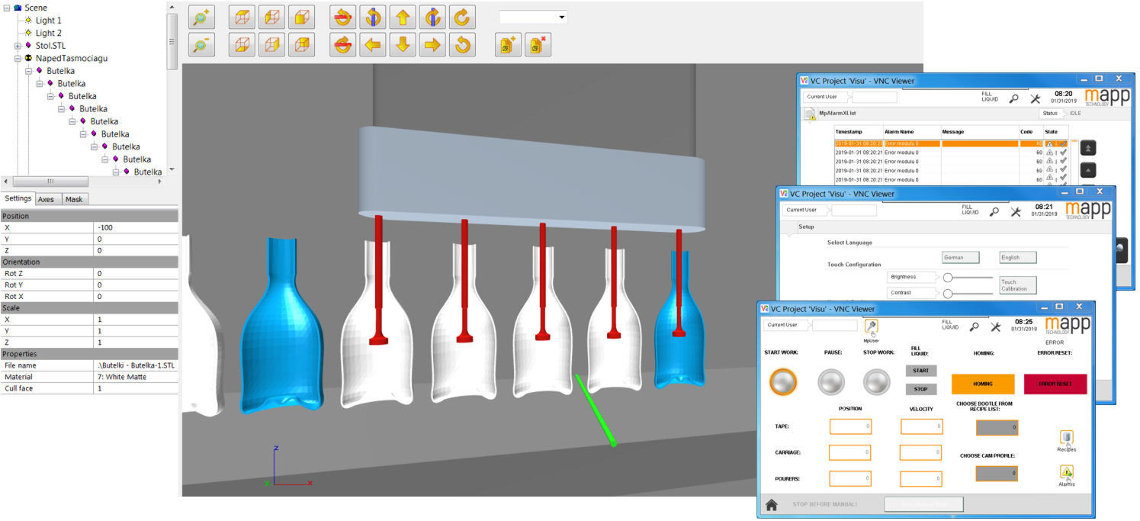The width and height of the screenshot is (1140, 521).
Task: Click the zoom out magnifier icon
Action: click(x=200, y=45)
